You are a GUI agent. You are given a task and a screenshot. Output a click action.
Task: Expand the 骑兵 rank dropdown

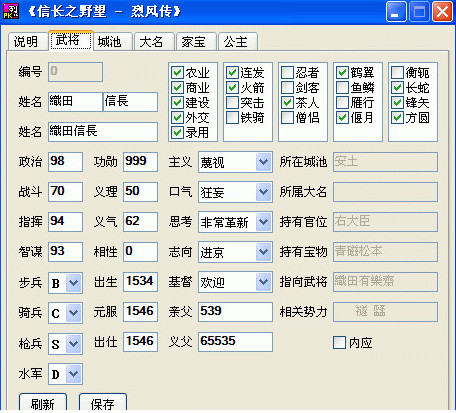point(65,313)
